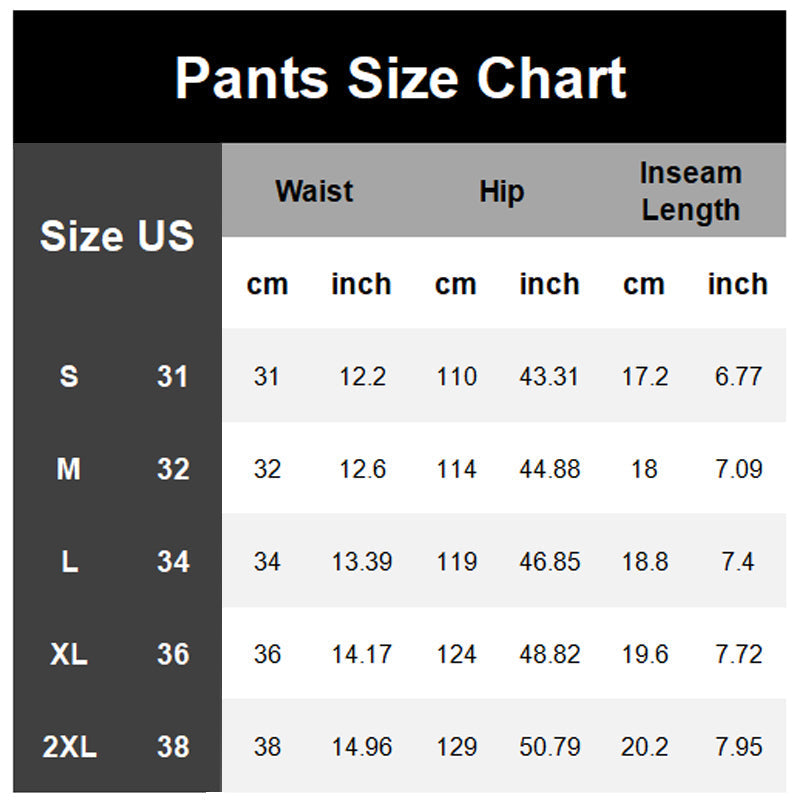Click the L size row label
The image size is (800, 800).
pyautogui.click(x=69, y=561)
